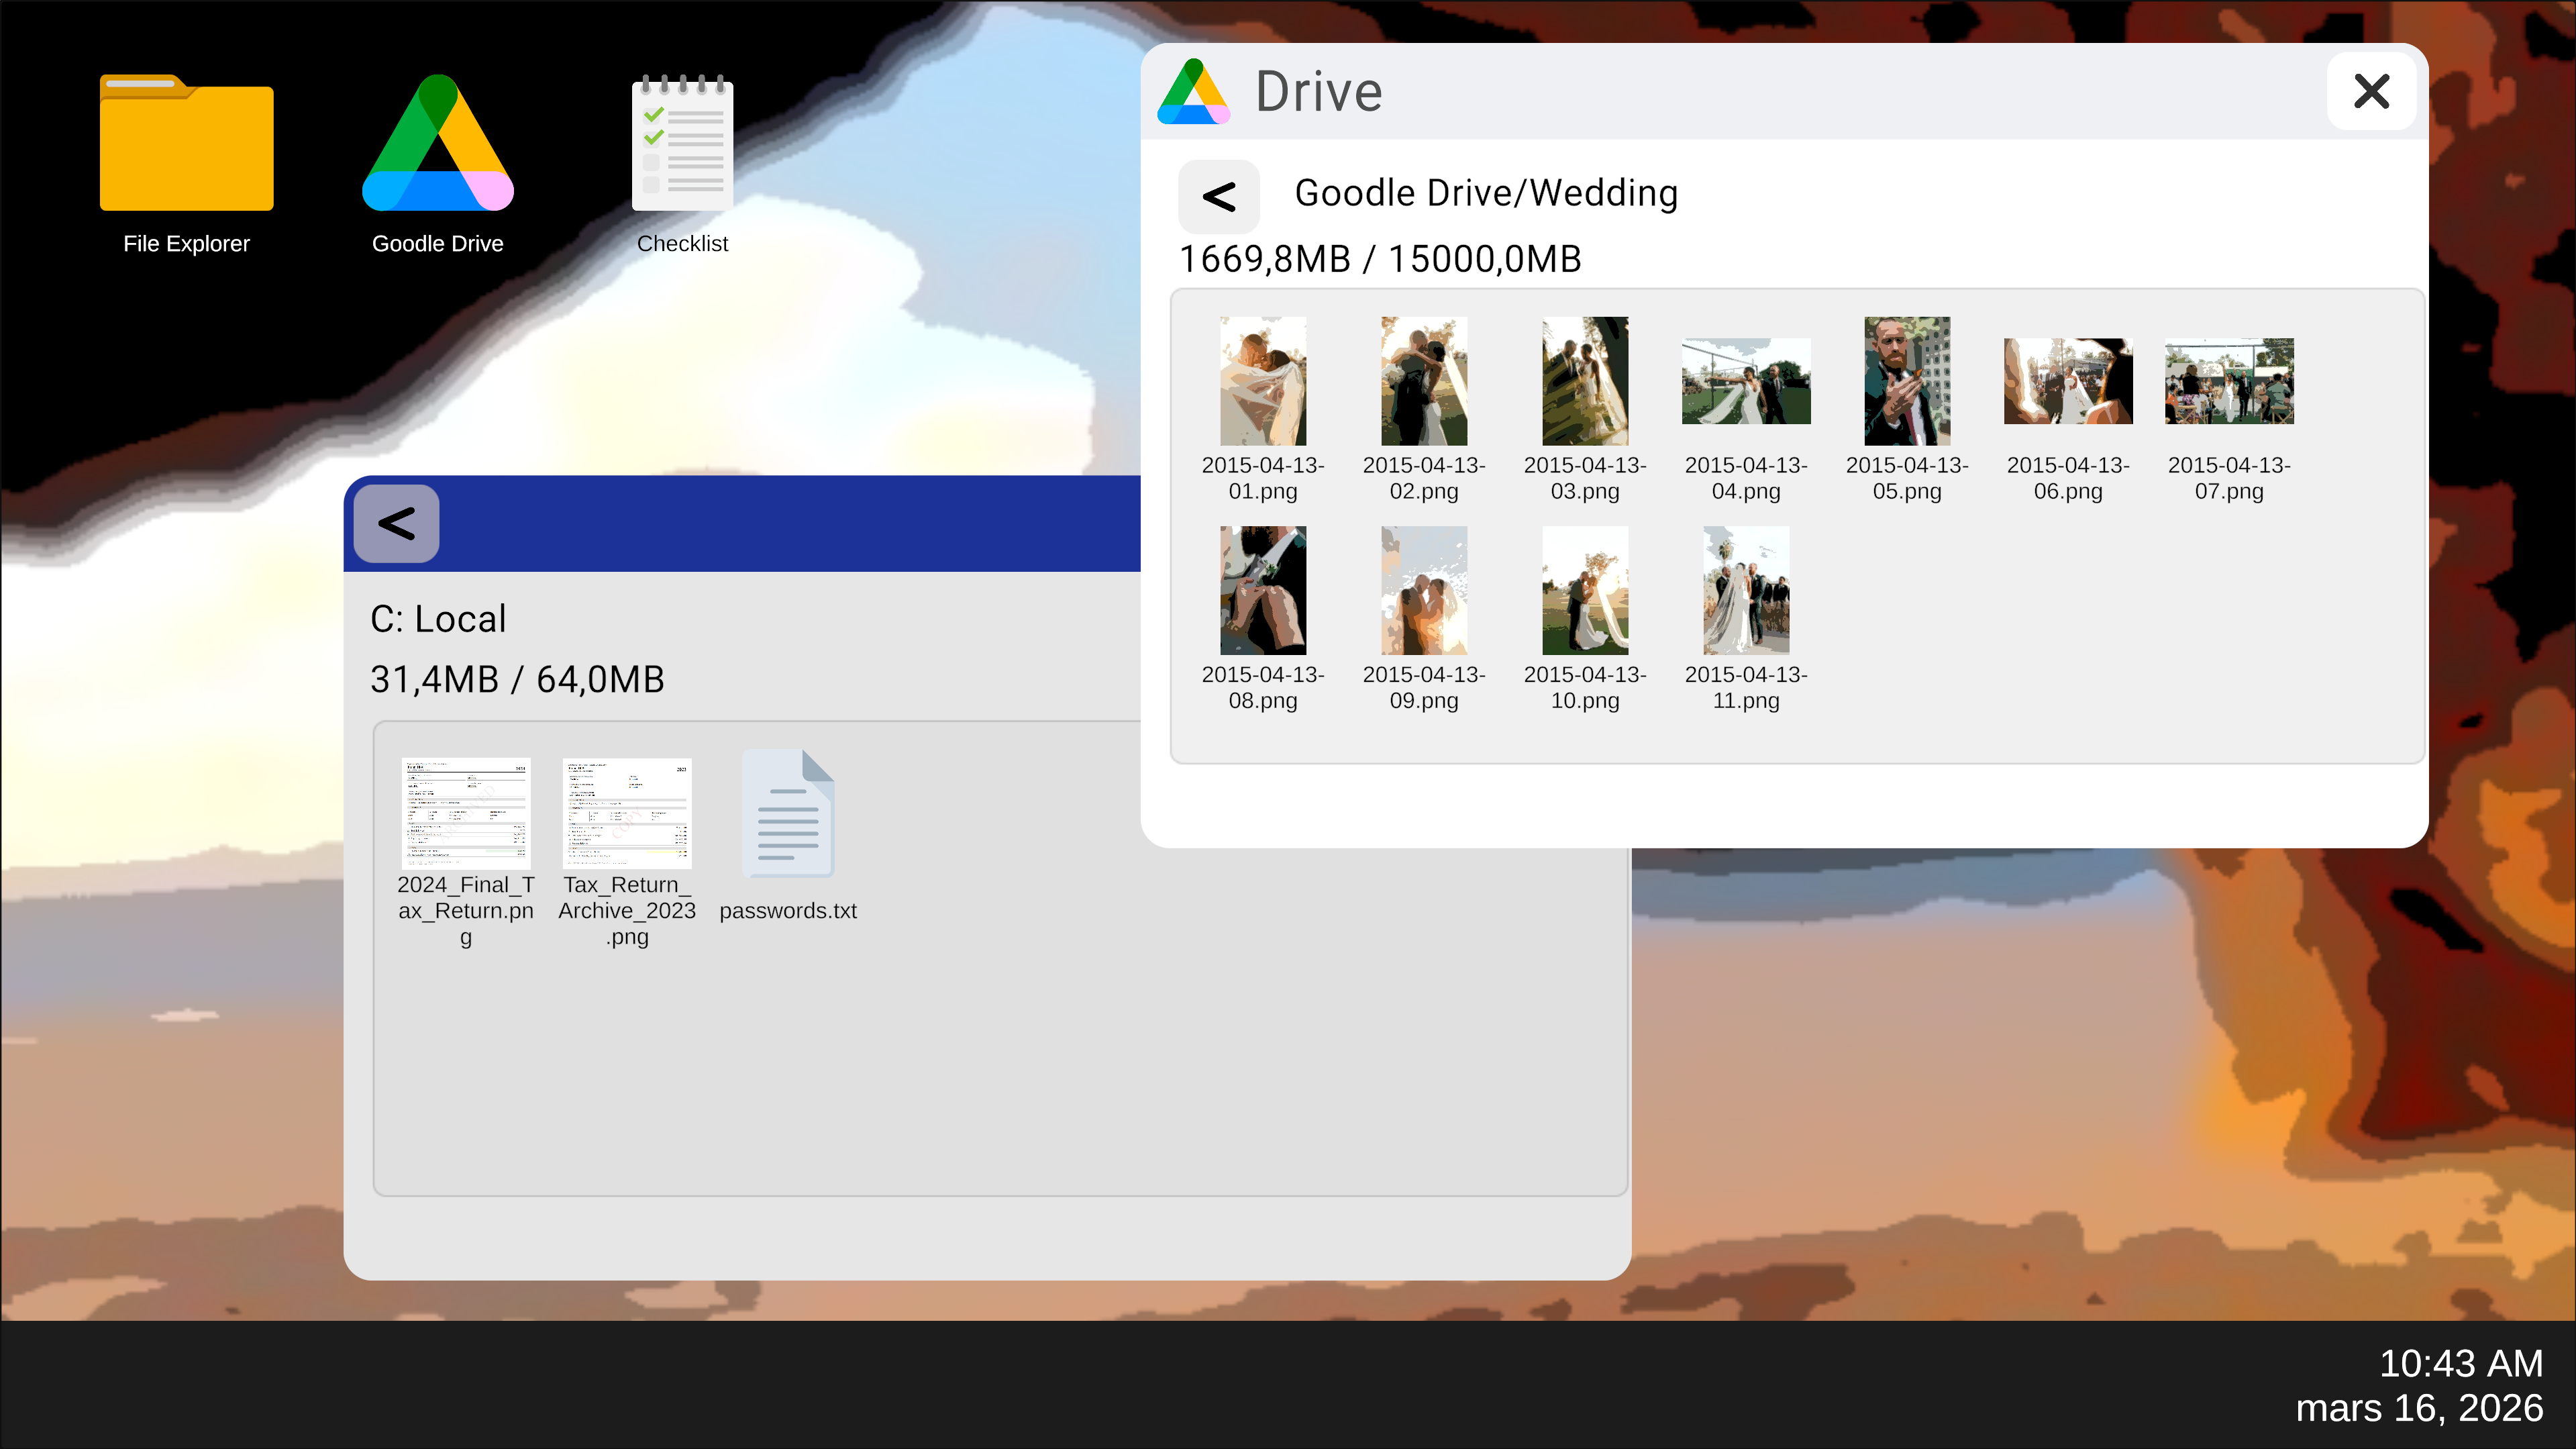Go back from Goodle Drive/Wedding folder
Screen dimensions: 2576x1449
tap(1218, 196)
